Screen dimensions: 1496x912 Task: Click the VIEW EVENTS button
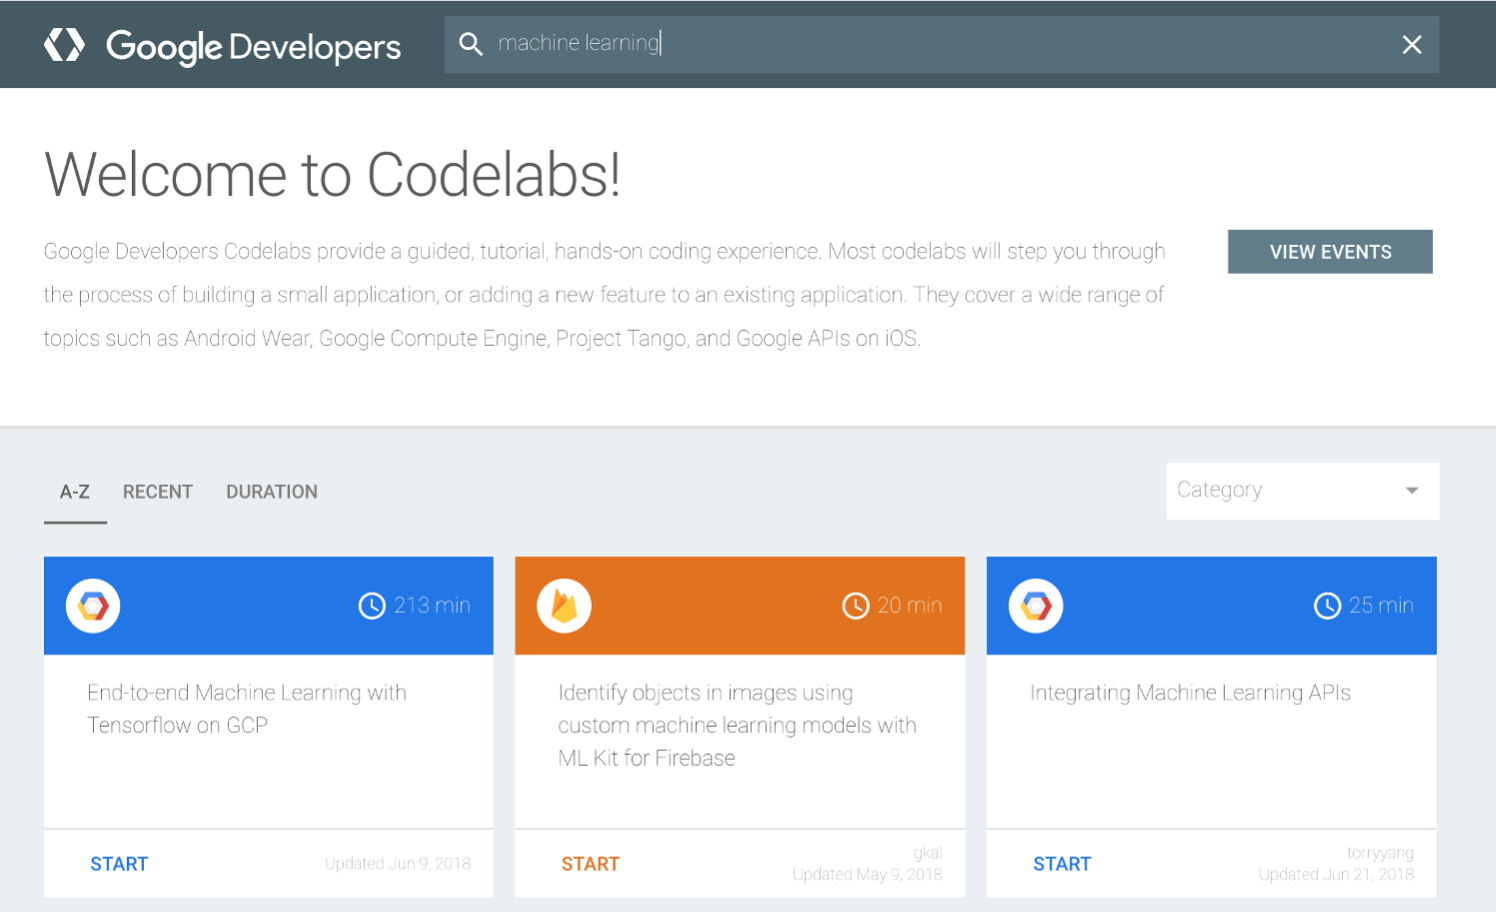click(1329, 251)
